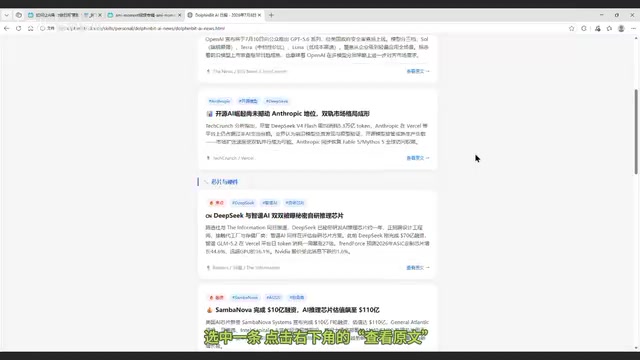Open original article link on the Anthropic card

click(418, 158)
